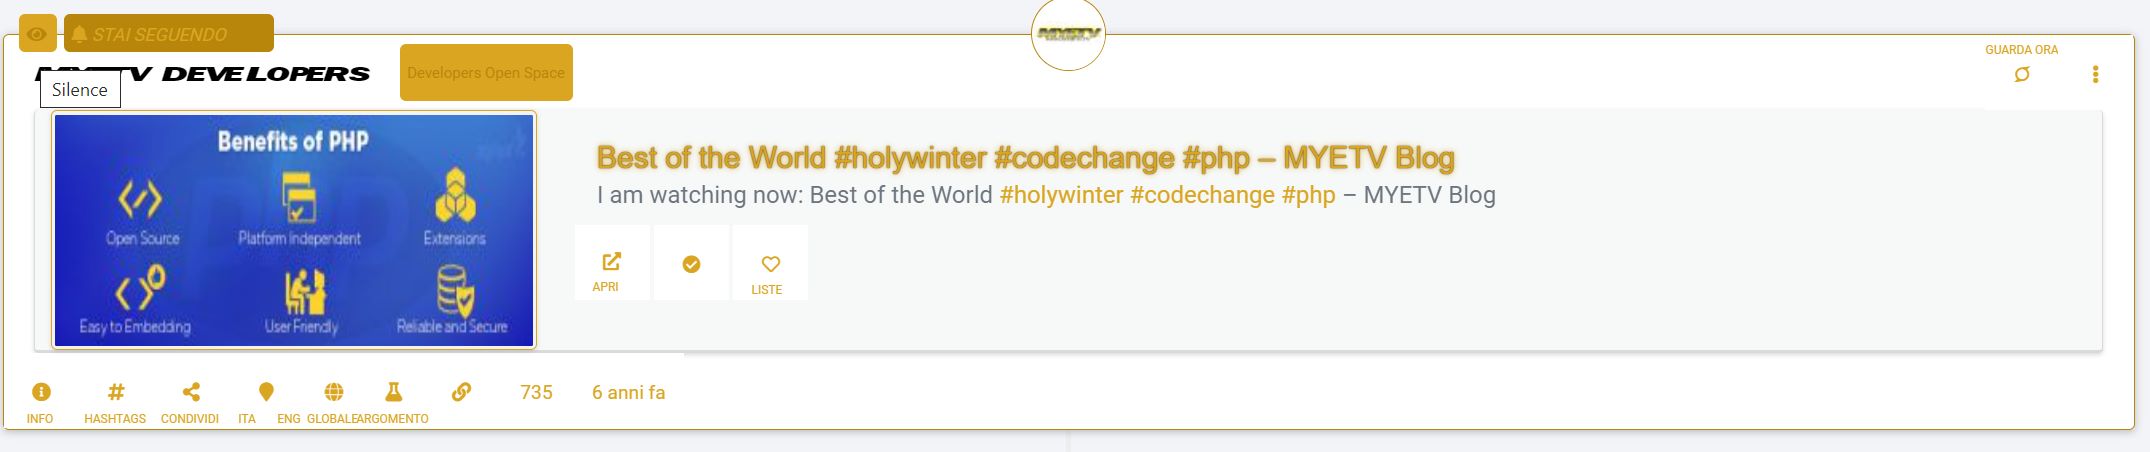Select the ENG language label
Screen dimensions: 2150x452
289,419
